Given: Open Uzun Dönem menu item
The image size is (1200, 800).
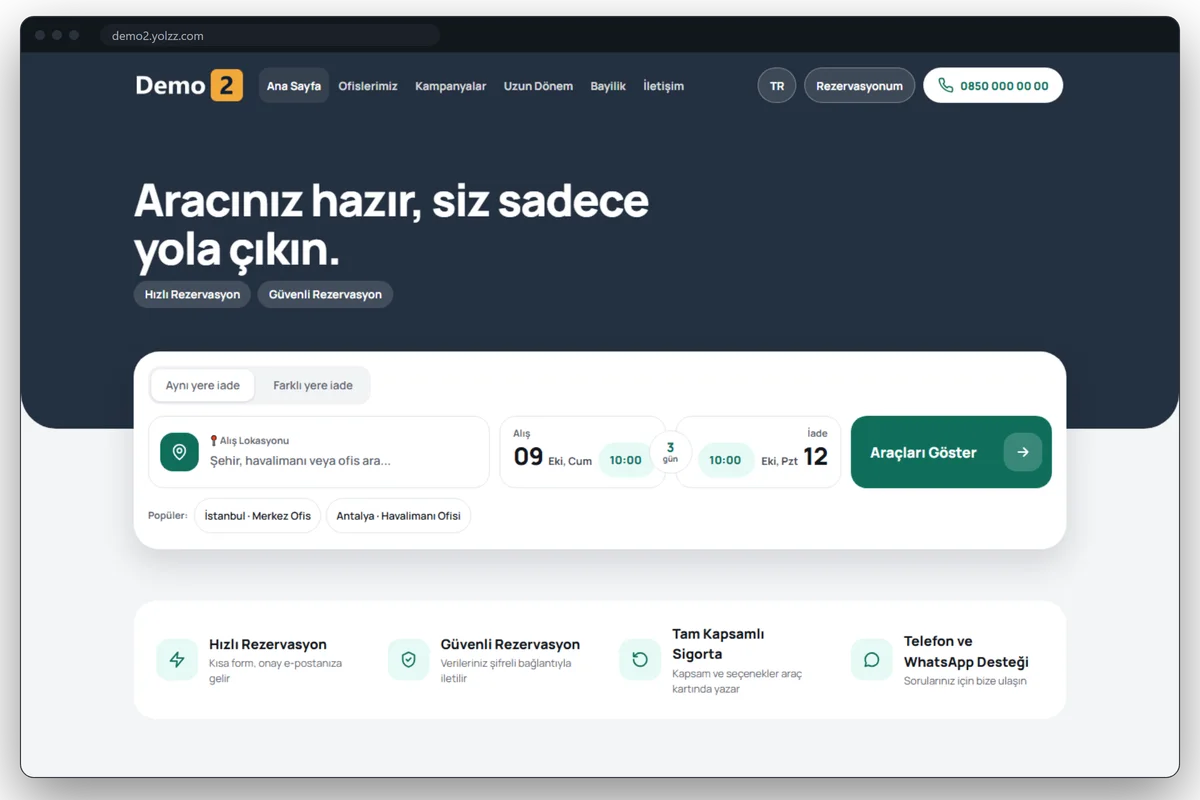Looking at the screenshot, I should tap(538, 86).
